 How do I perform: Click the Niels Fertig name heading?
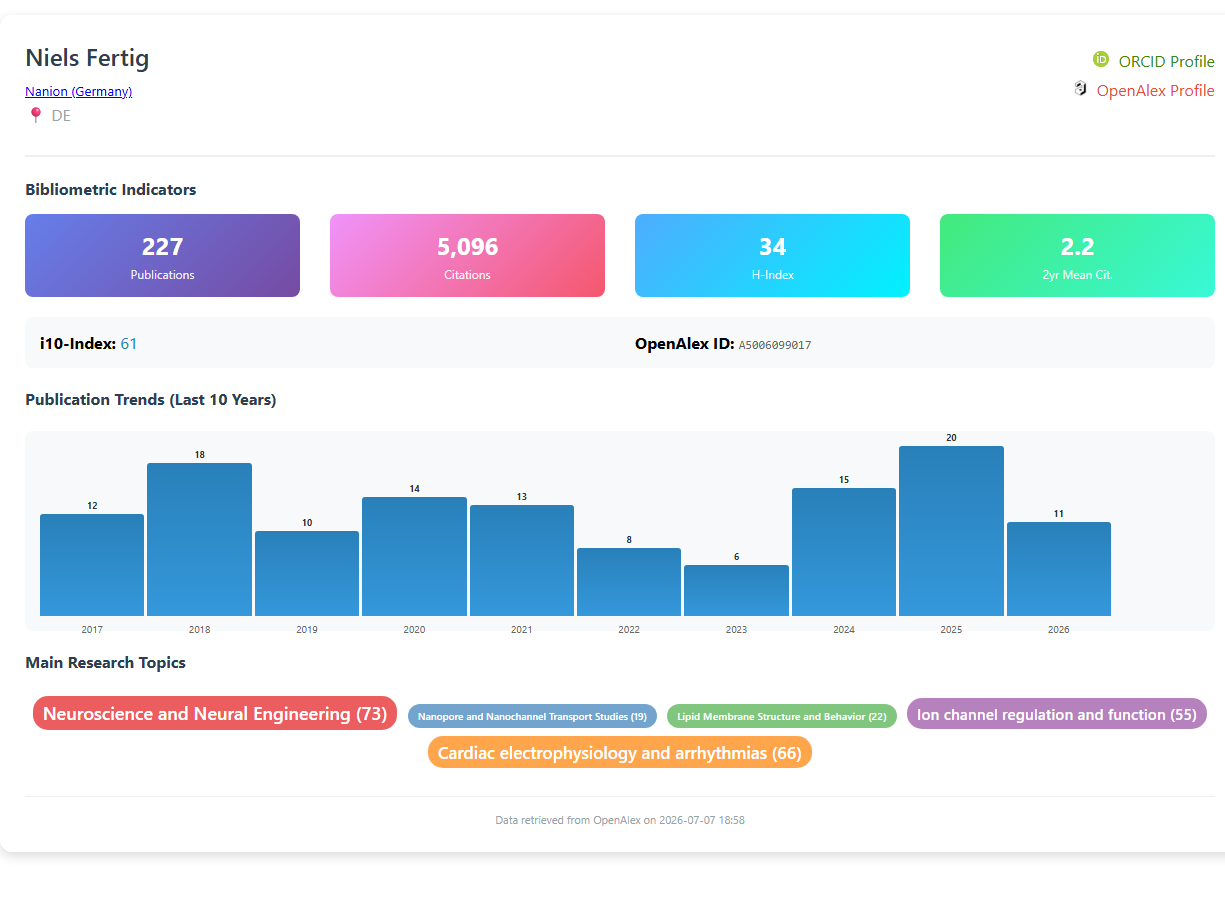(87, 58)
